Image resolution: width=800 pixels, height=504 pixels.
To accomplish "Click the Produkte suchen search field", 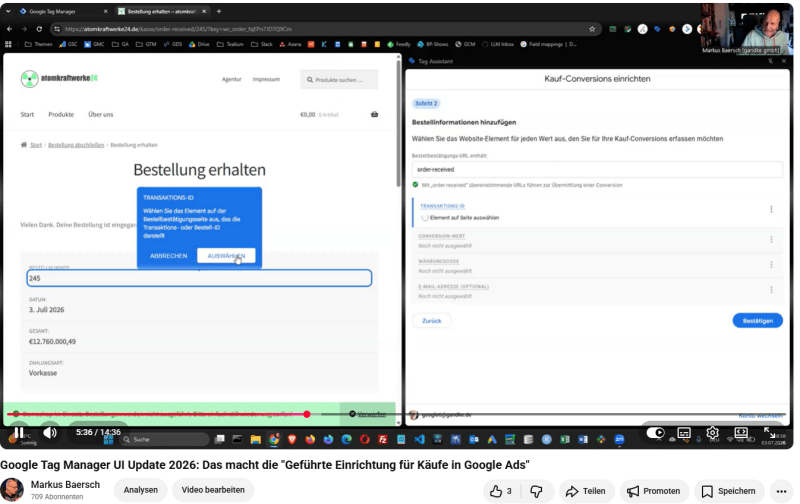I will coord(339,80).
